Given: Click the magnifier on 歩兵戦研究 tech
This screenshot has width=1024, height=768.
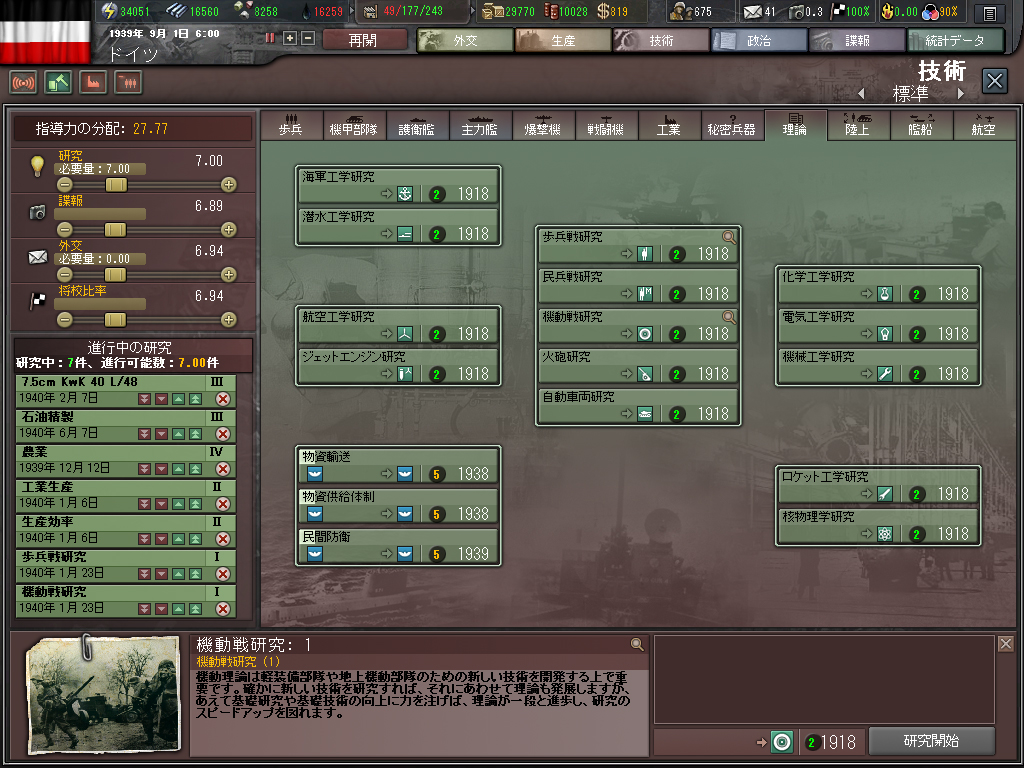Looking at the screenshot, I should (x=729, y=237).
